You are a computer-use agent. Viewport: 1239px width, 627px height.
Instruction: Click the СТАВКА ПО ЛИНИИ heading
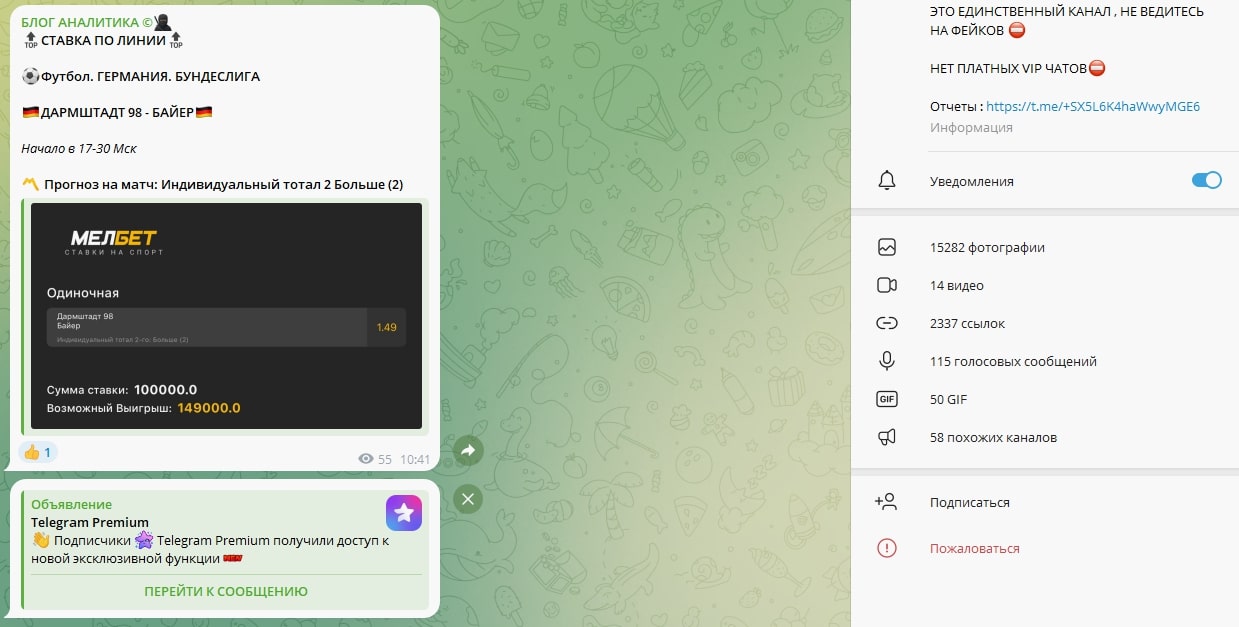(x=103, y=40)
